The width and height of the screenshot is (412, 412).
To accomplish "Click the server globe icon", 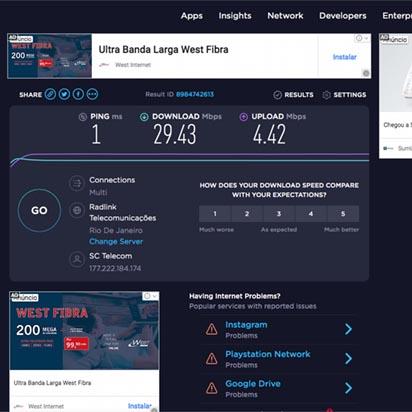I will click(x=77, y=210).
